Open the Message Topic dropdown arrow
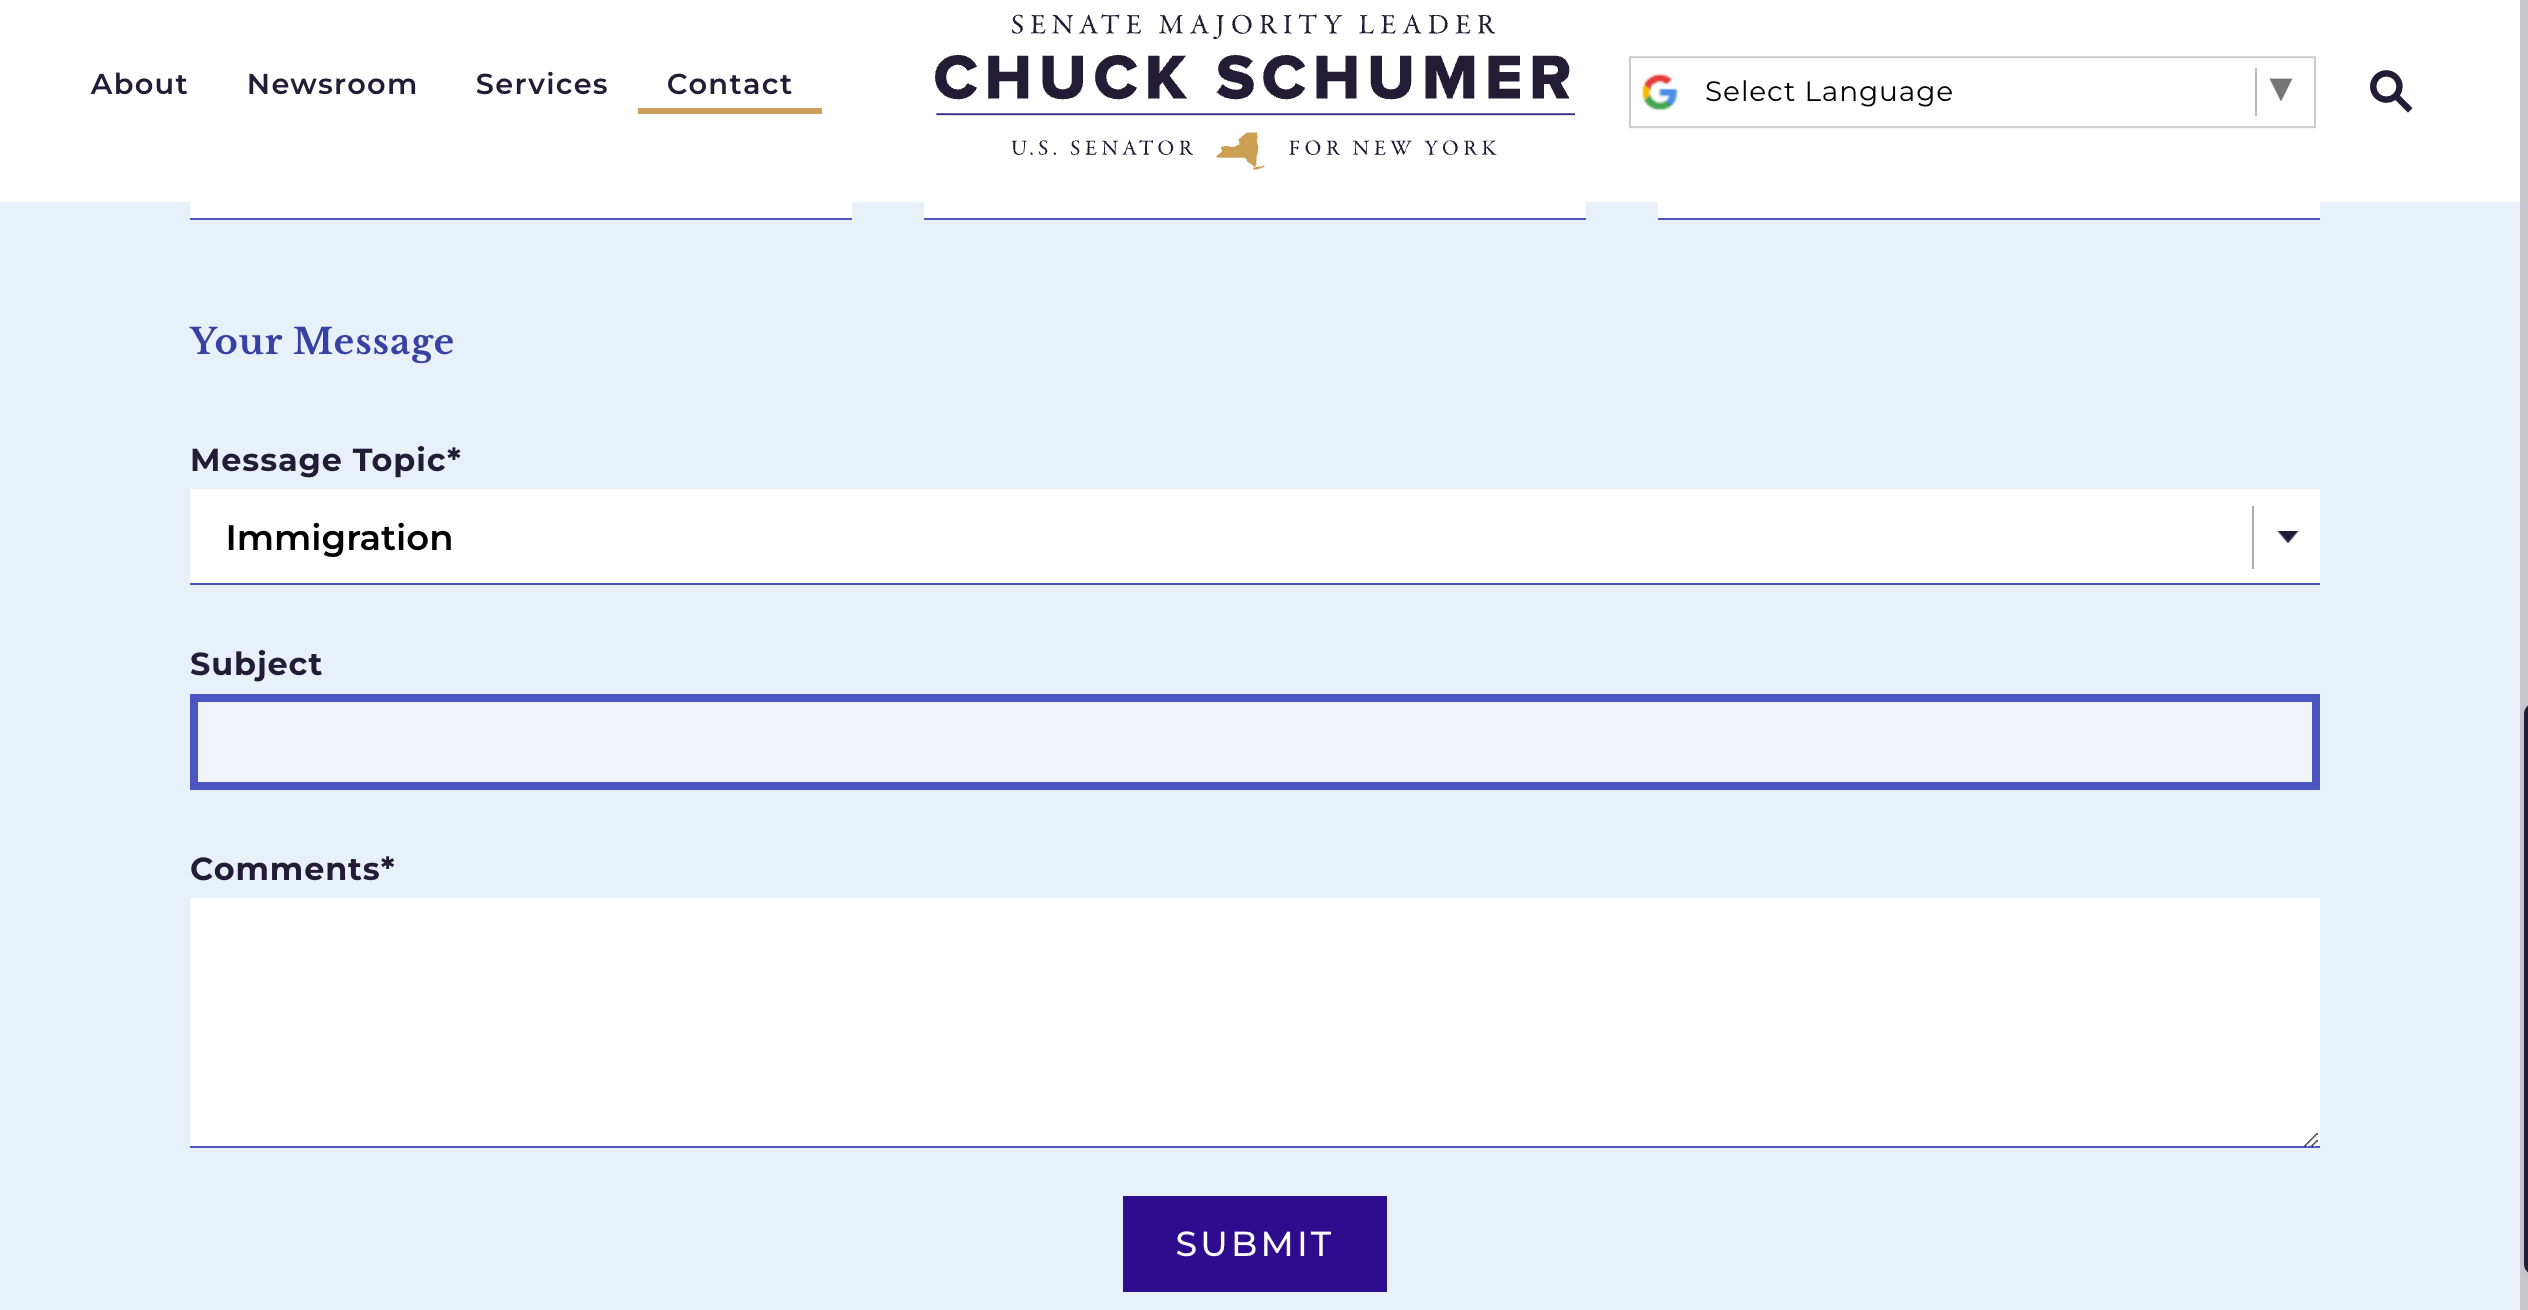This screenshot has height=1310, width=2528. coord(2287,537)
